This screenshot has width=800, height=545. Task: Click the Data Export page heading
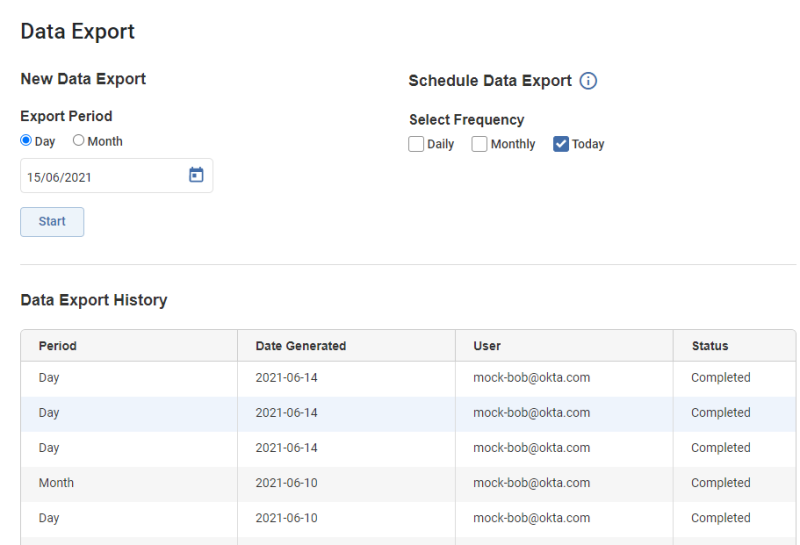pos(78,32)
